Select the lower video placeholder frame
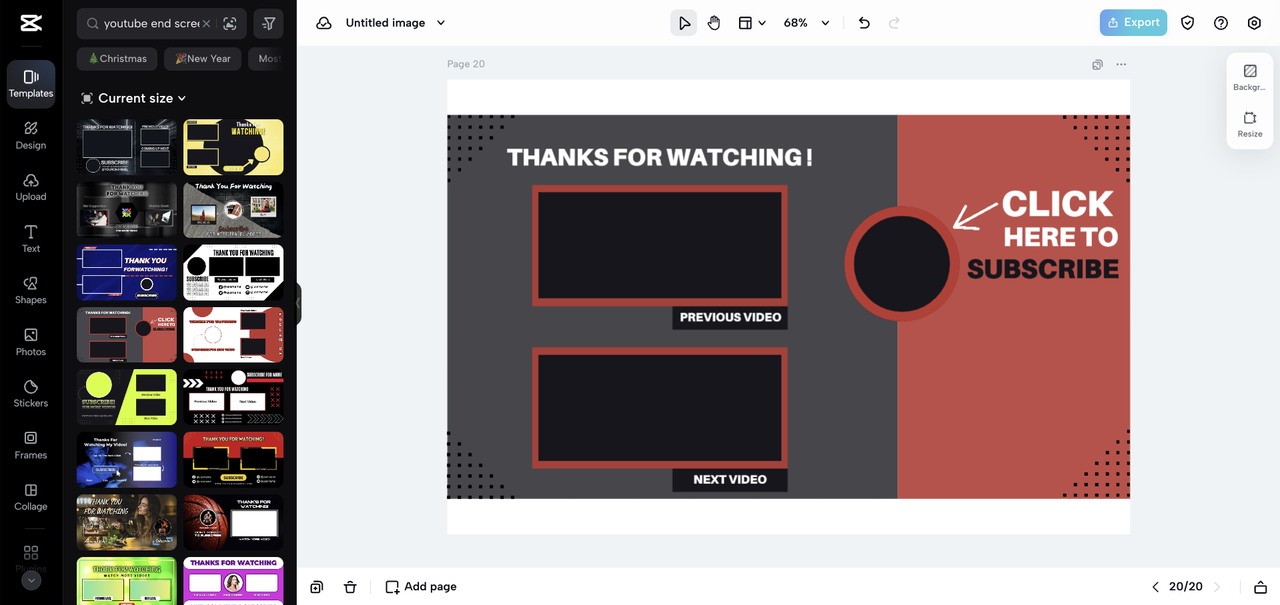The width and height of the screenshot is (1280, 605). pos(659,407)
